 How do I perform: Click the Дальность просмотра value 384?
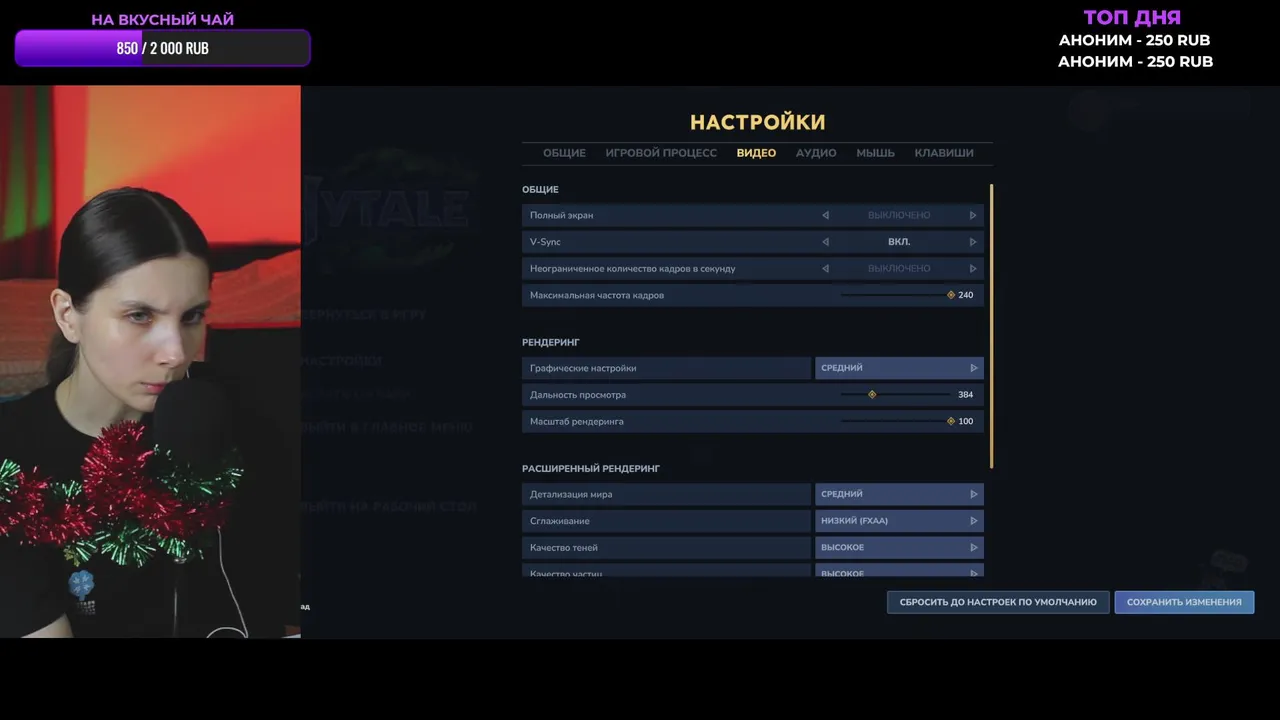(x=966, y=394)
